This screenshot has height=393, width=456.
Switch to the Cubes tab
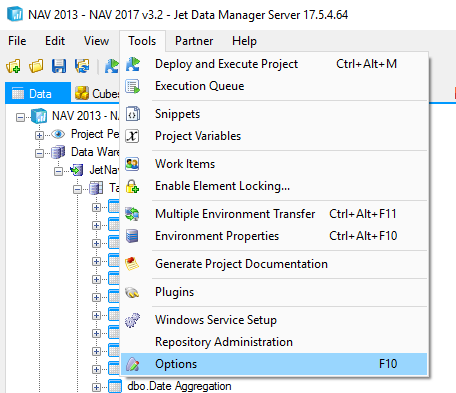point(97,94)
